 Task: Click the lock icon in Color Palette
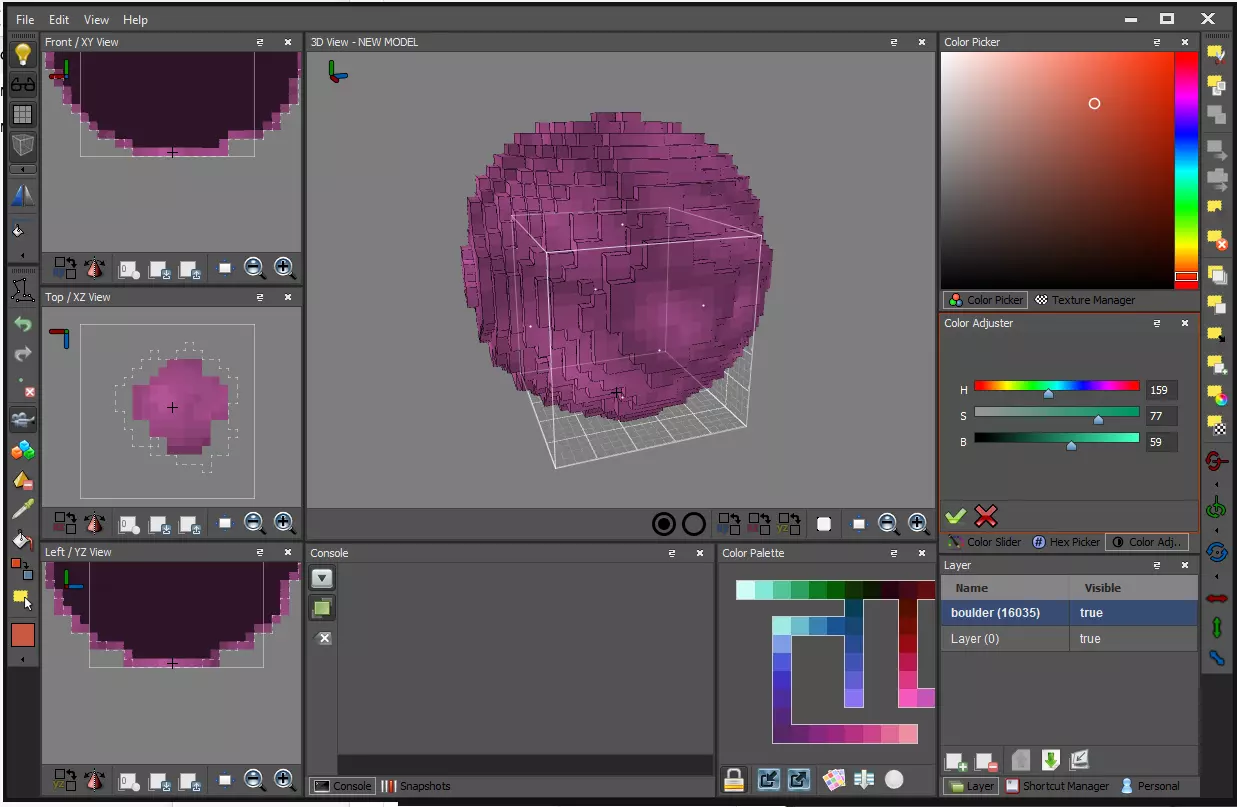734,780
